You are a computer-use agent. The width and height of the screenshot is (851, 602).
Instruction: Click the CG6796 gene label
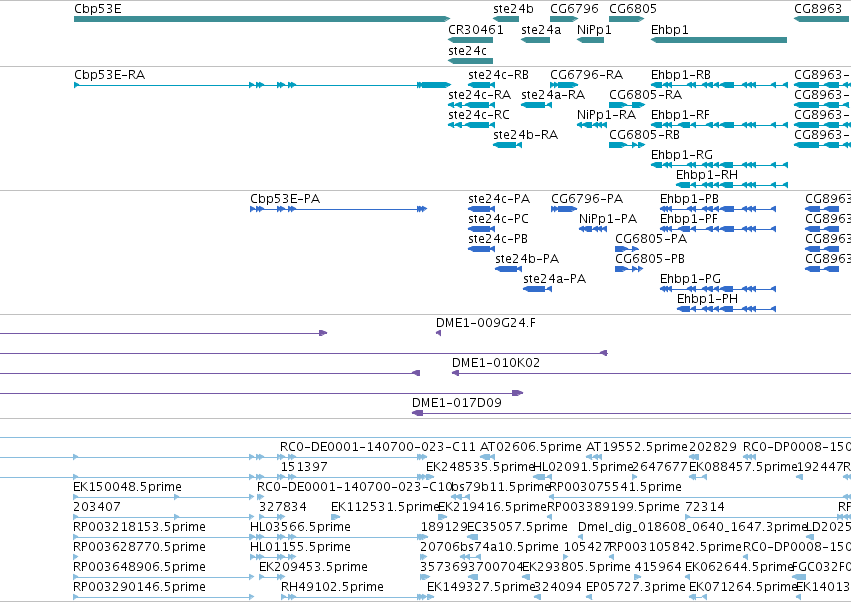(574, 9)
